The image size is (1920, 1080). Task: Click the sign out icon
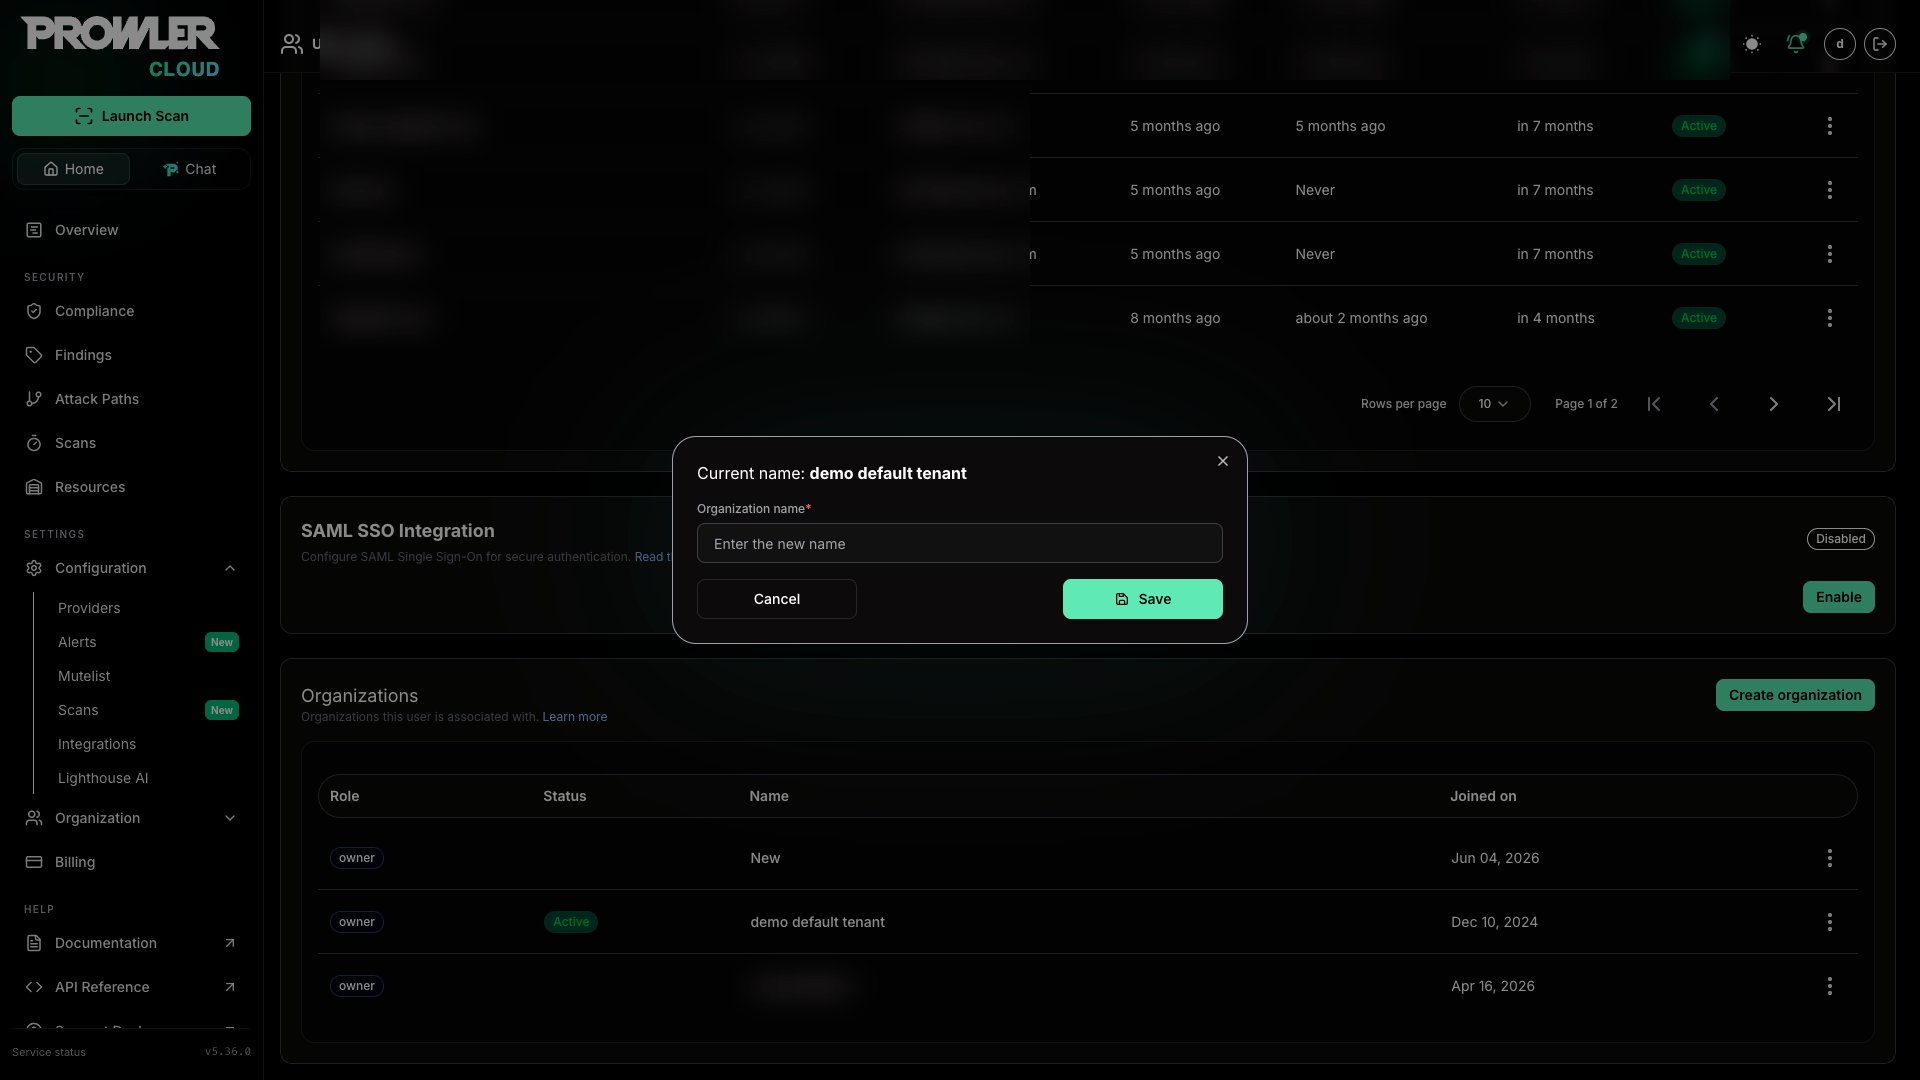[1880, 44]
